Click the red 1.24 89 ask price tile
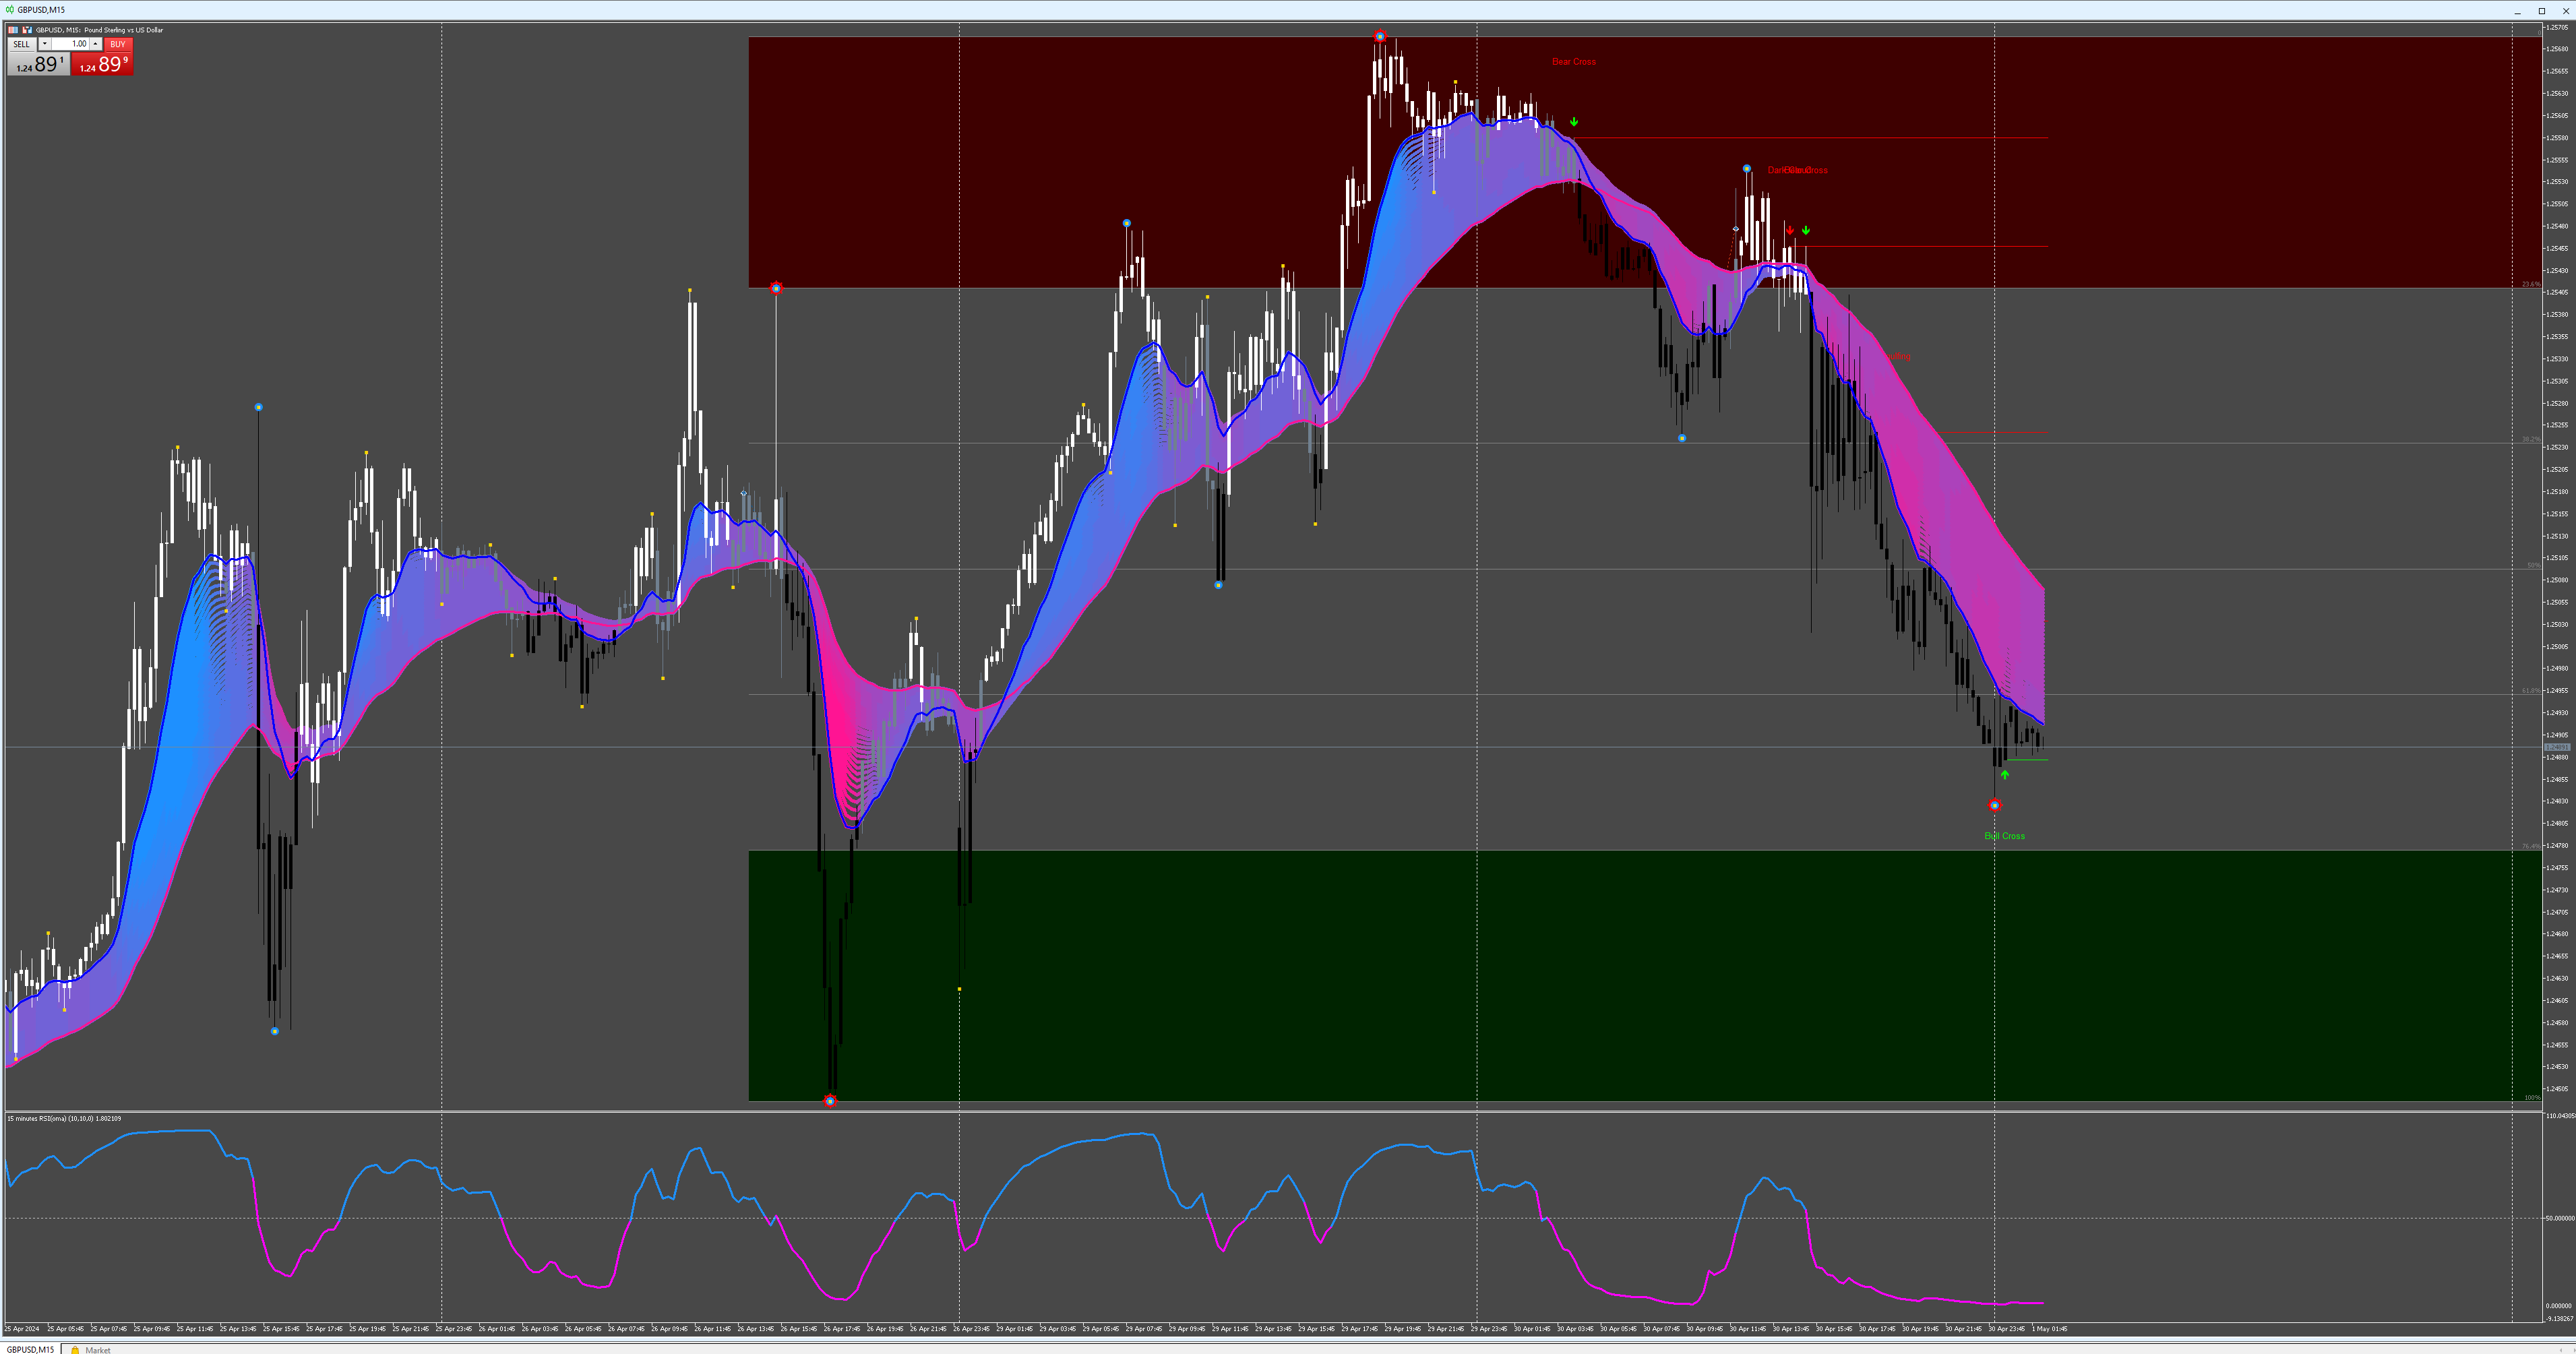The height and width of the screenshot is (1354, 2576). [103, 65]
